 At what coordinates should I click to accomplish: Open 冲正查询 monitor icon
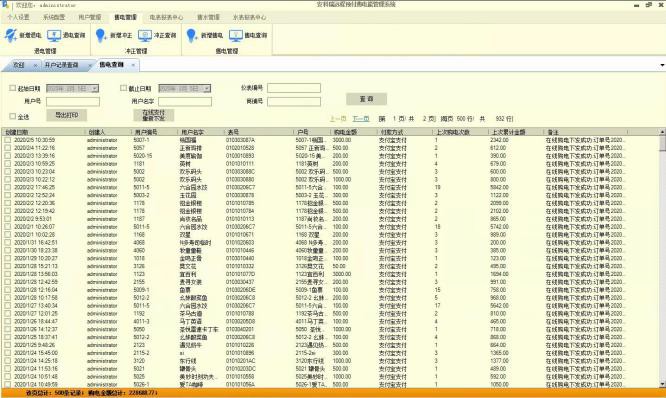coord(145,35)
